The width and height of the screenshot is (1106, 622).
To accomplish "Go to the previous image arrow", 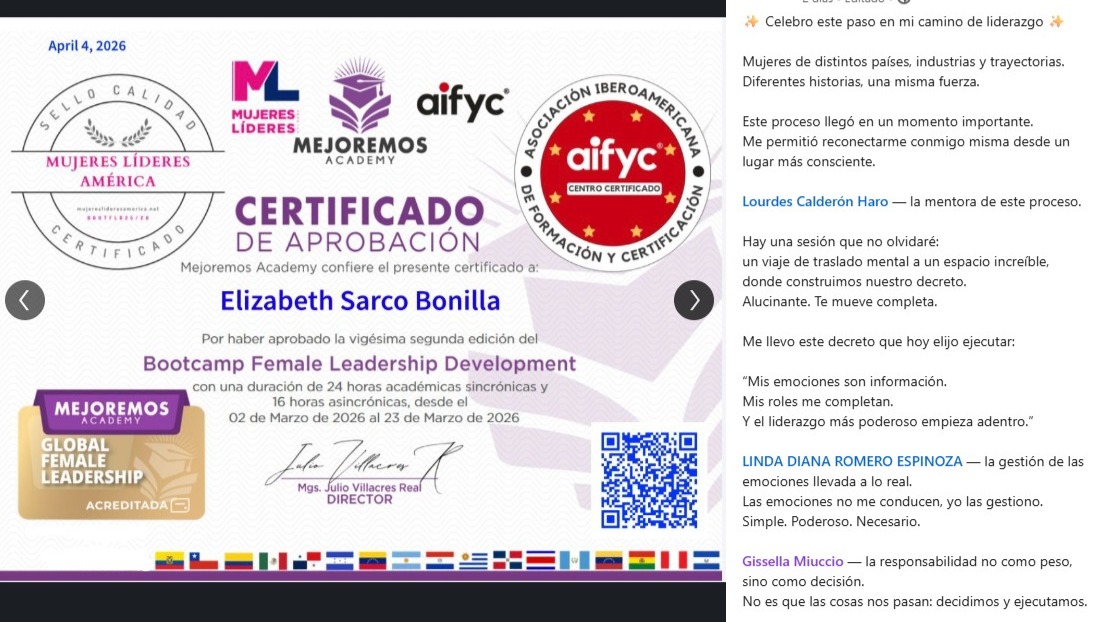I will coord(25,300).
